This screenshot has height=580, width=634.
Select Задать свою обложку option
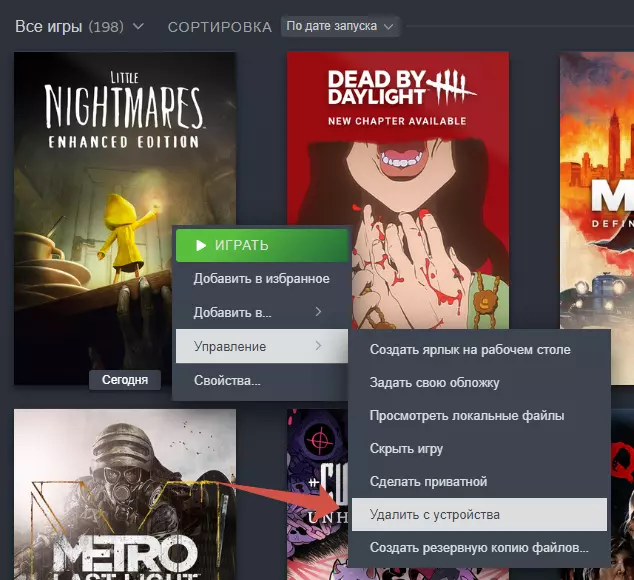(479, 383)
